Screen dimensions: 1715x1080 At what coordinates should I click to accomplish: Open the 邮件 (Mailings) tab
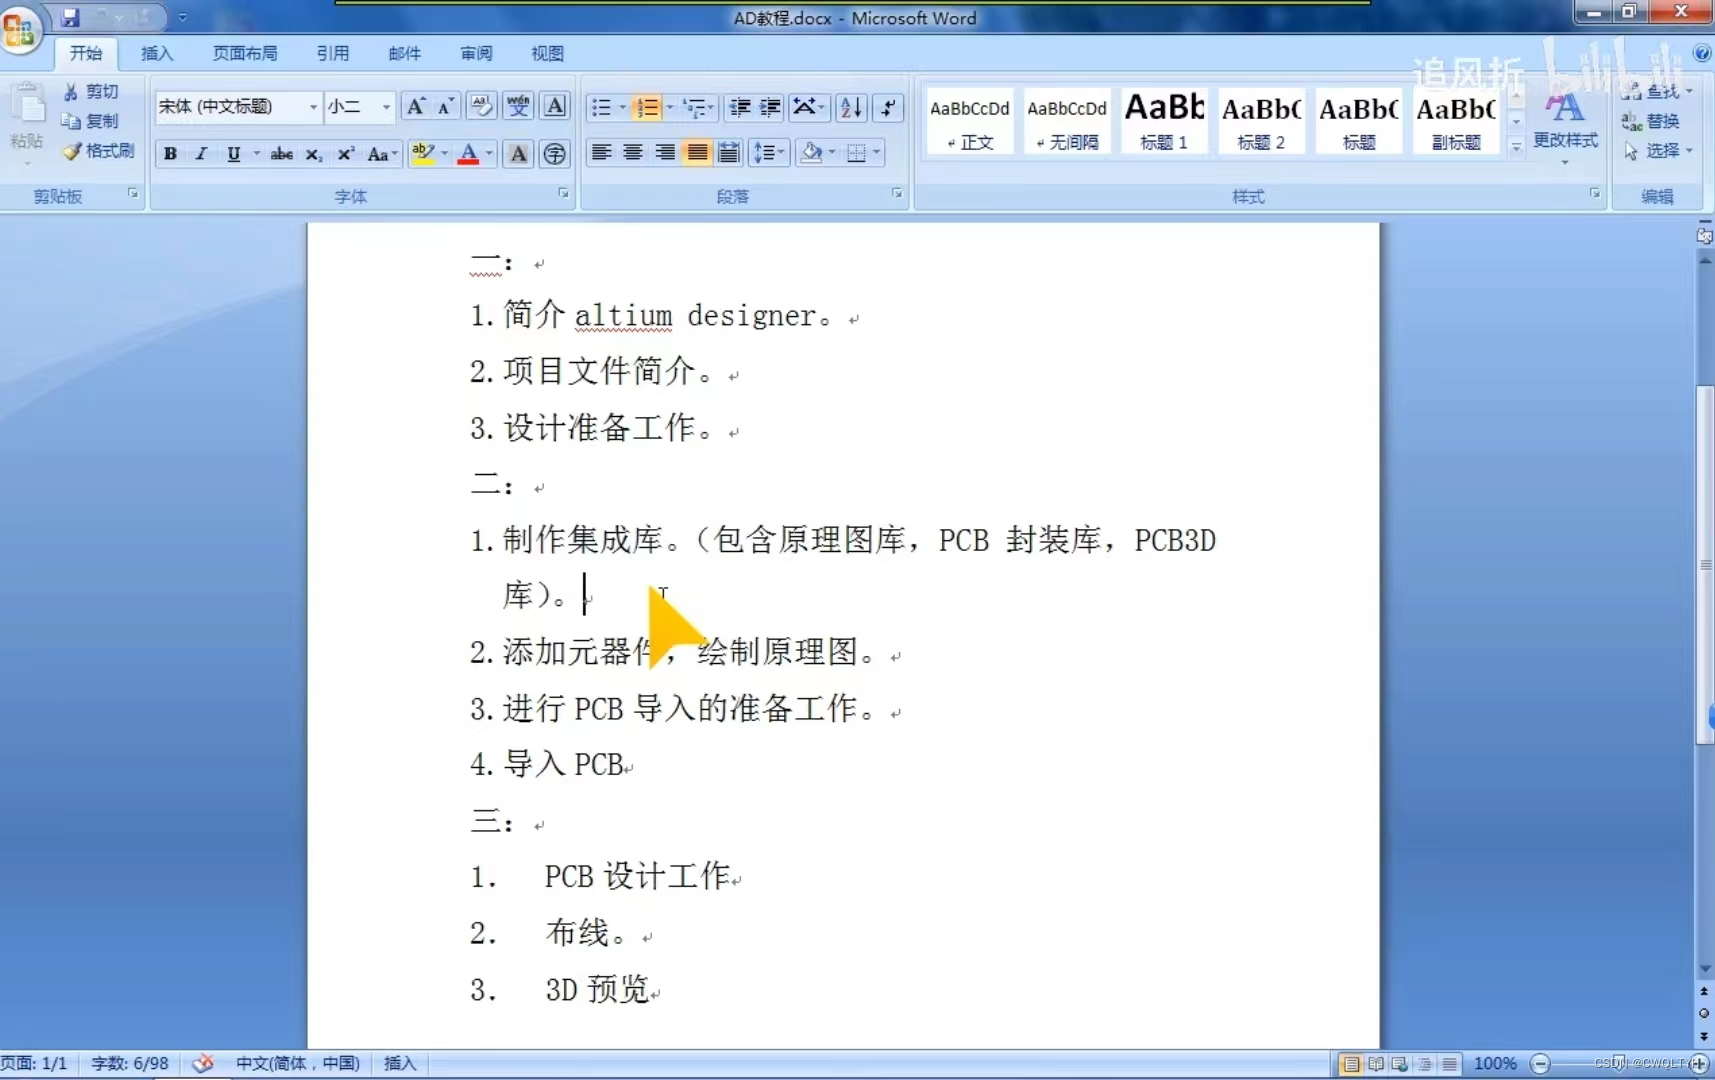pyautogui.click(x=405, y=53)
